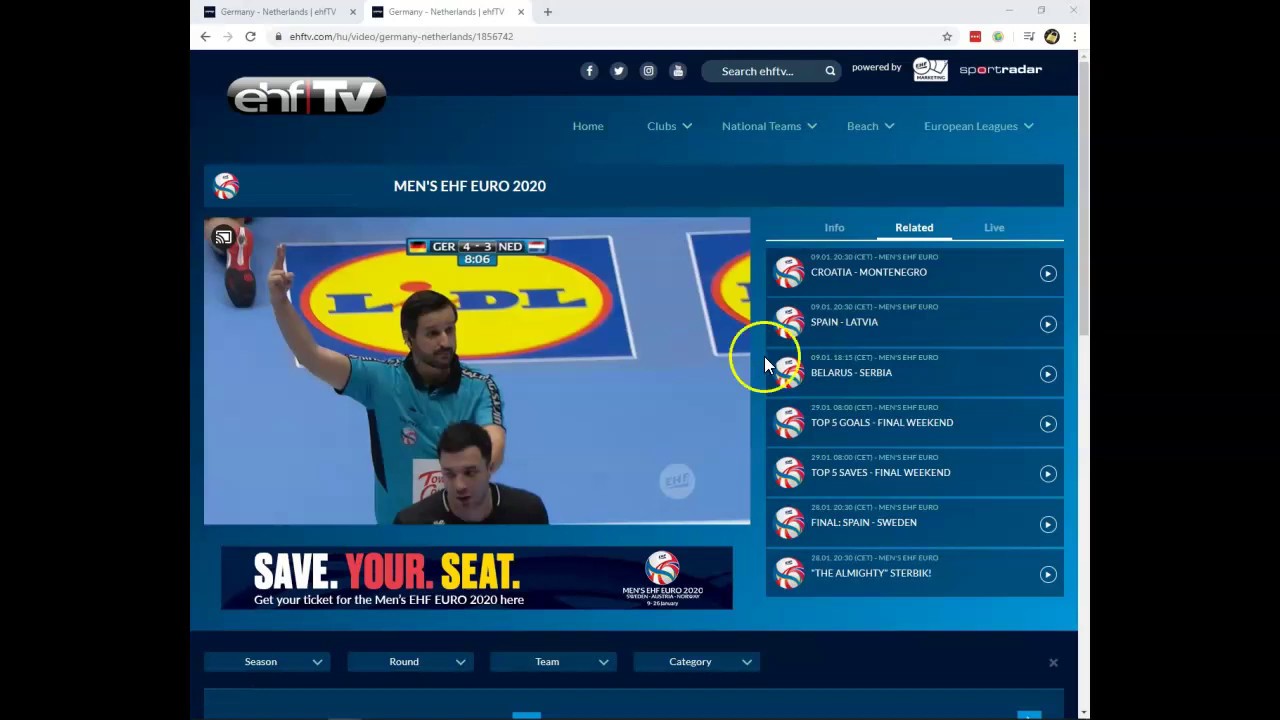Click the EHF Marketing logo

[930, 69]
